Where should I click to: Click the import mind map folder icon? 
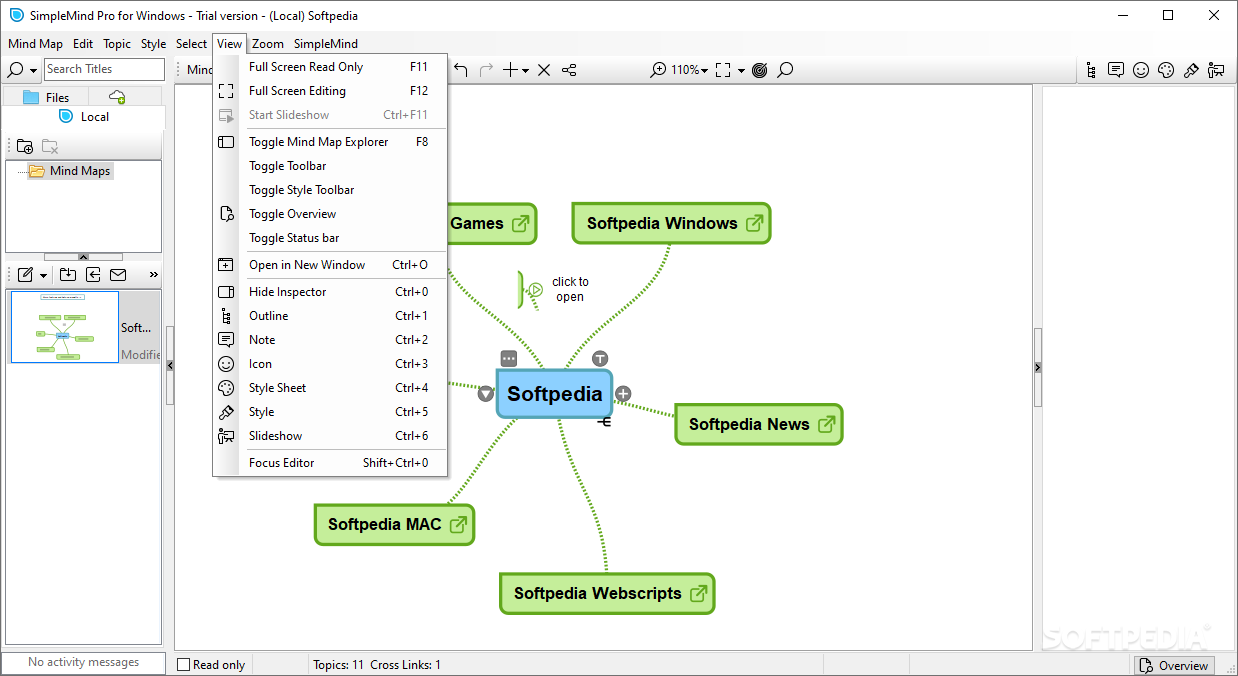68,274
